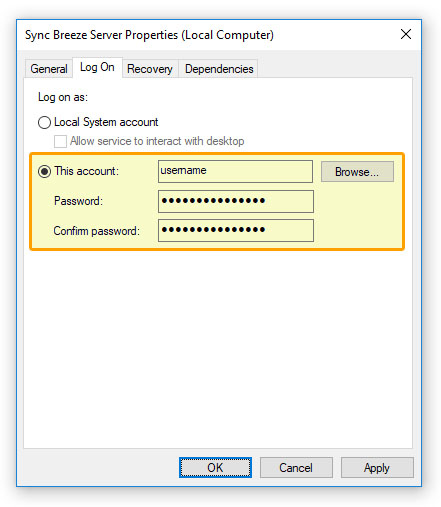Focus the Password input field
The height and width of the screenshot is (507, 441).
[236, 201]
